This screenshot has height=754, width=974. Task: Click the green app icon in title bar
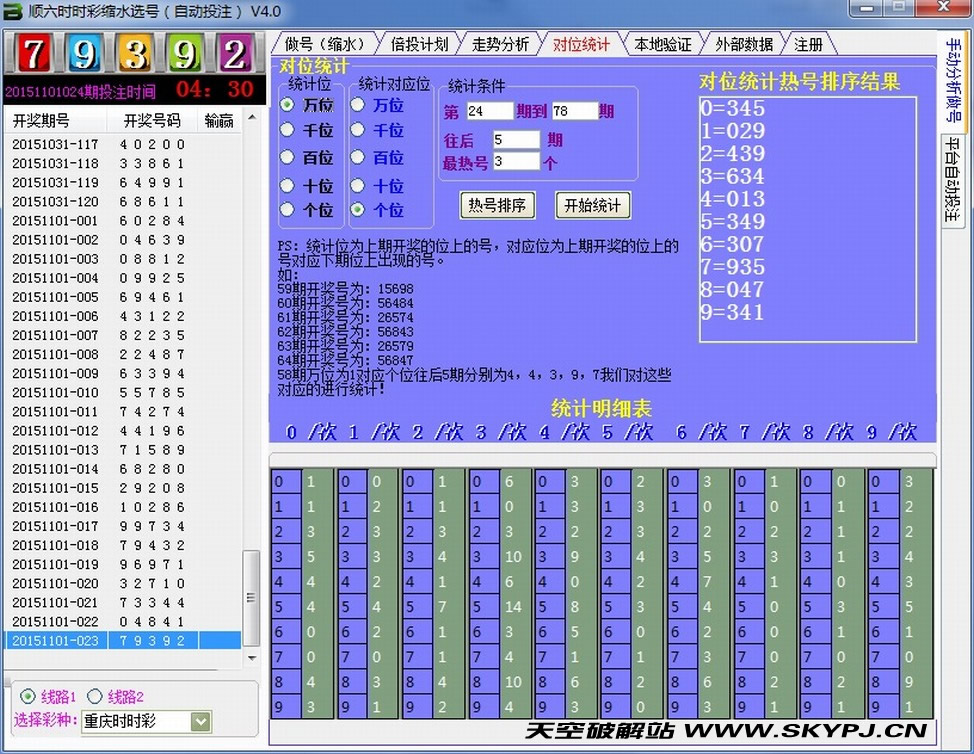(13, 12)
